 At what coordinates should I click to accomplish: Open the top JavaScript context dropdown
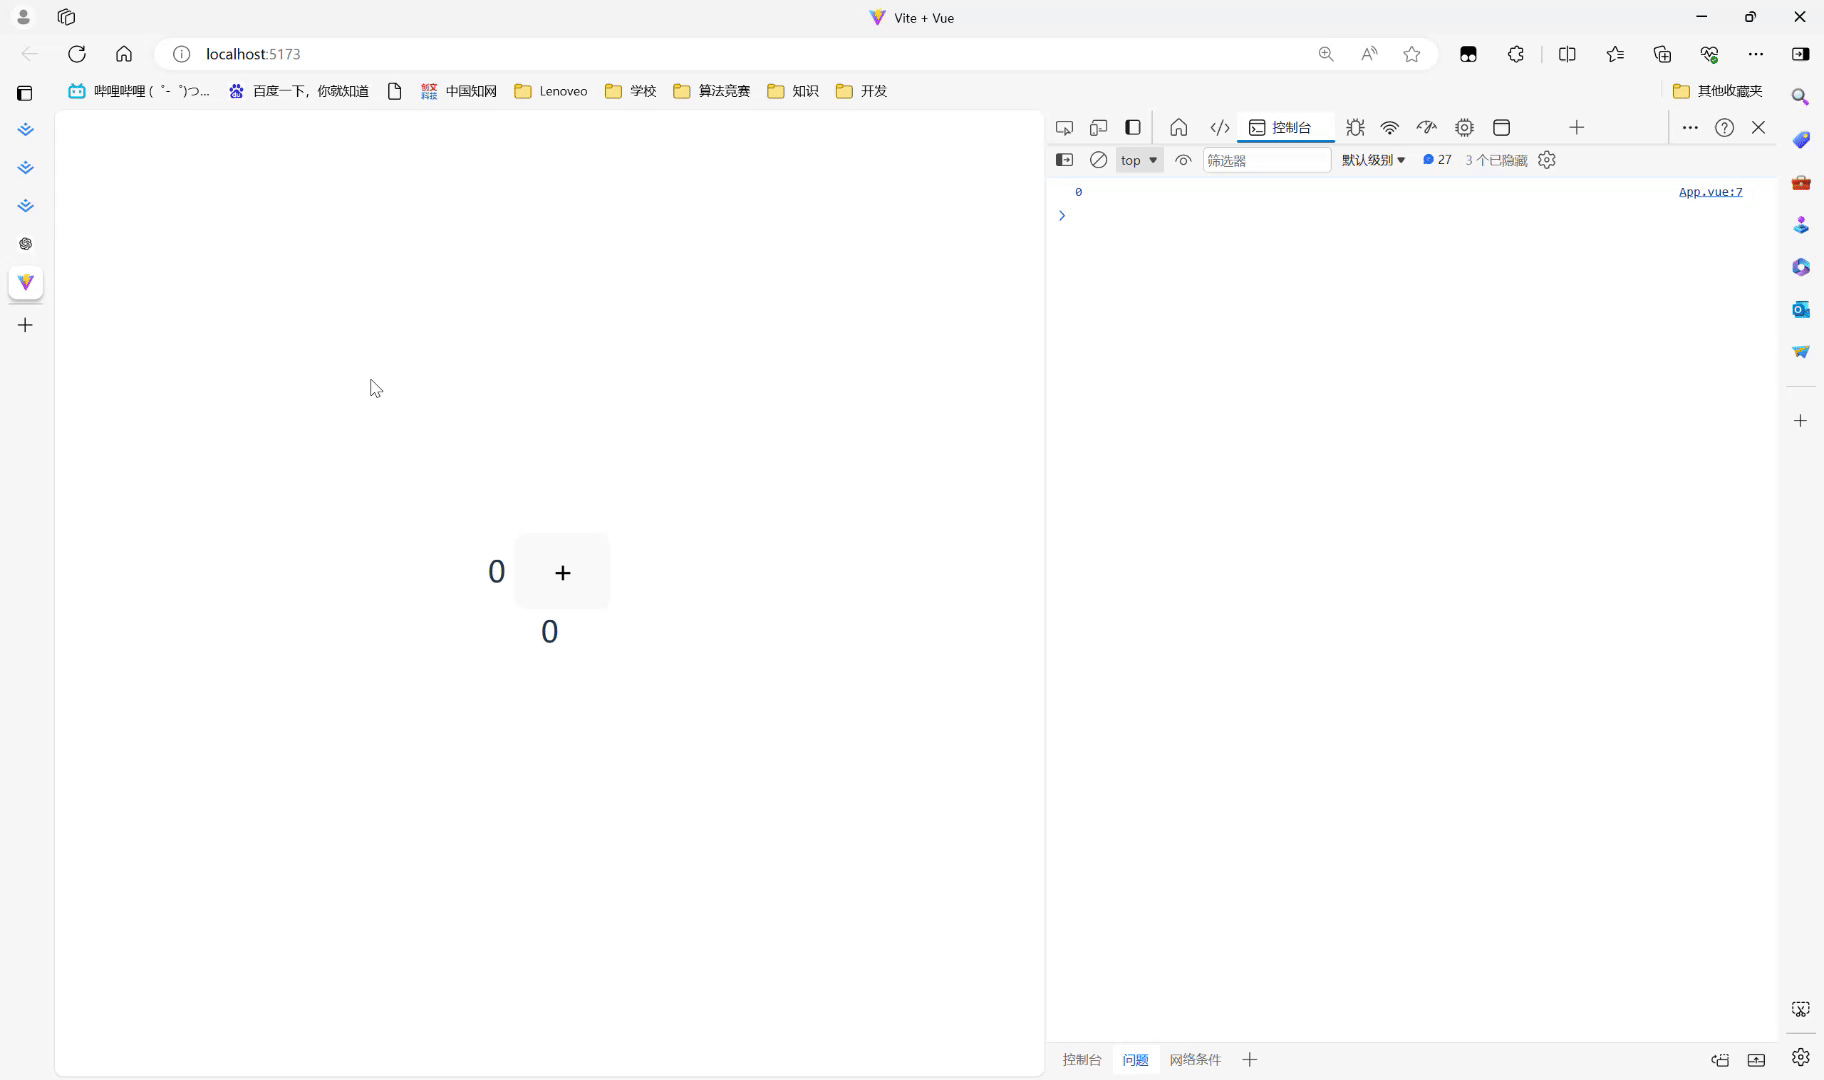(1139, 160)
